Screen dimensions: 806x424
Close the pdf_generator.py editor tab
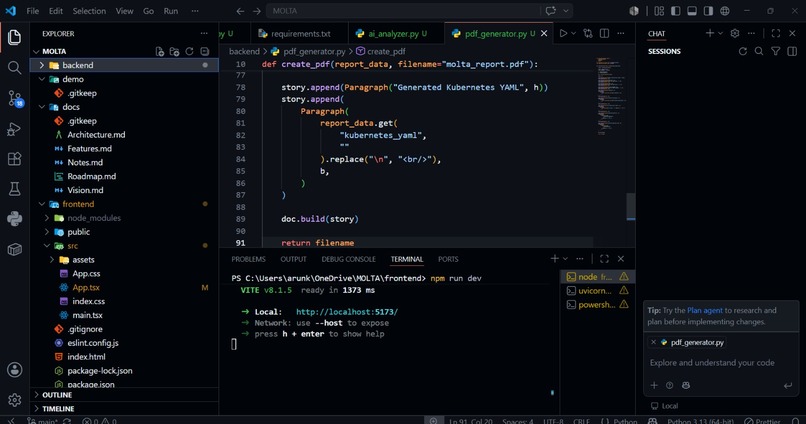pos(544,33)
